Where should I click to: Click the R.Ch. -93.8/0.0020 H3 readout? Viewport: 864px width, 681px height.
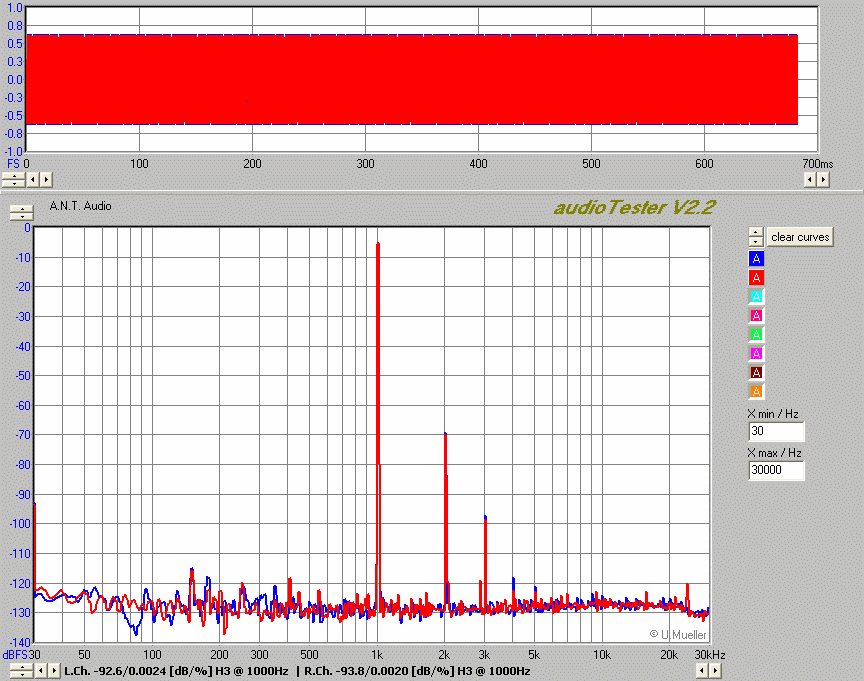(x=417, y=671)
